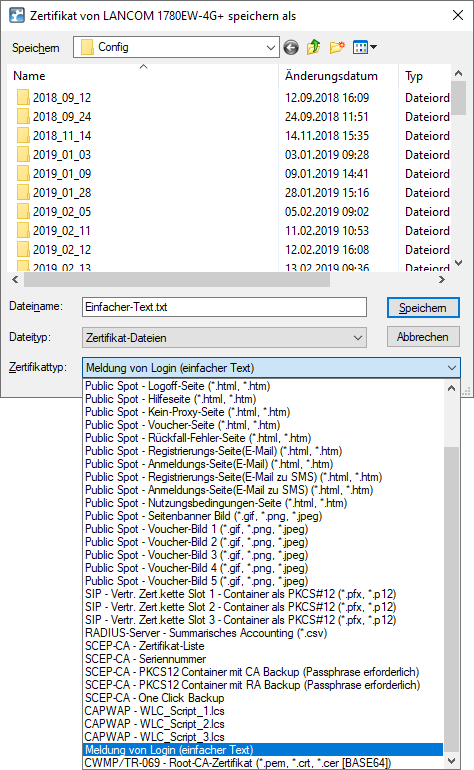Click the horizontal scrollbar right arrow
Image resolution: width=474 pixels, height=770 pixels.
pyautogui.click(x=442, y=279)
